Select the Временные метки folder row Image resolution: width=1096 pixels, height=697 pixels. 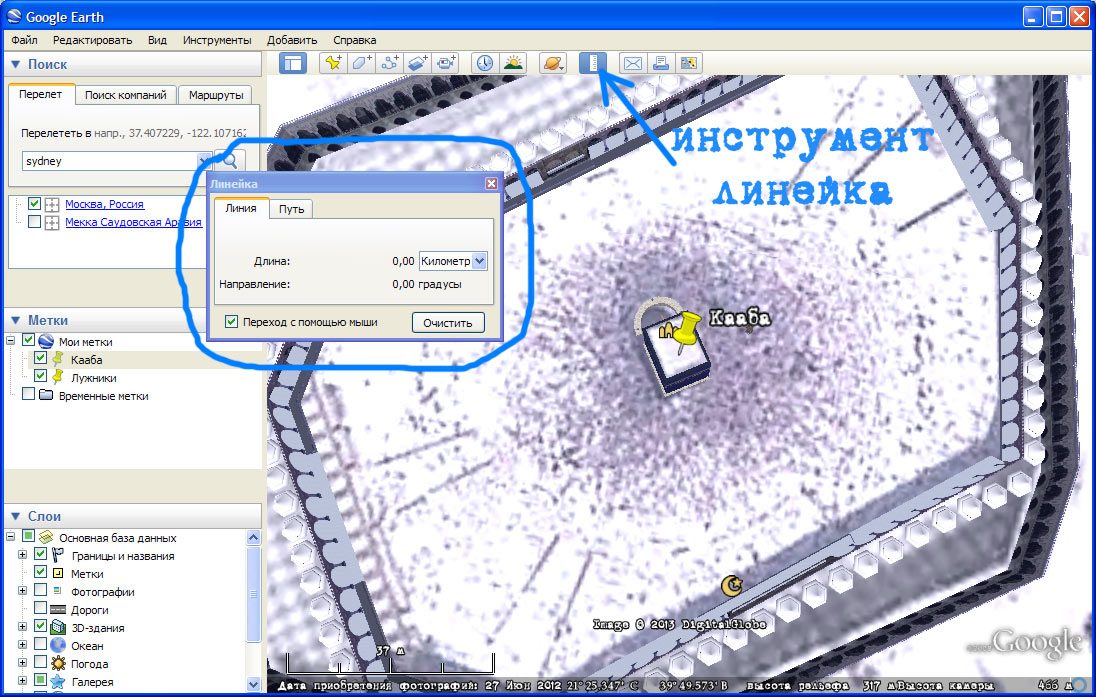pyautogui.click(x=103, y=396)
